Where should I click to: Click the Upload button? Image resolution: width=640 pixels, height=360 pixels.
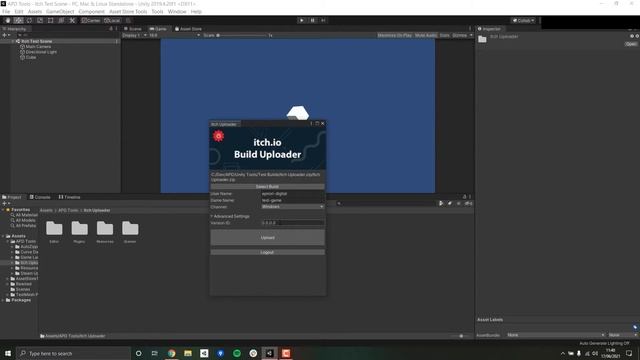coord(267,238)
